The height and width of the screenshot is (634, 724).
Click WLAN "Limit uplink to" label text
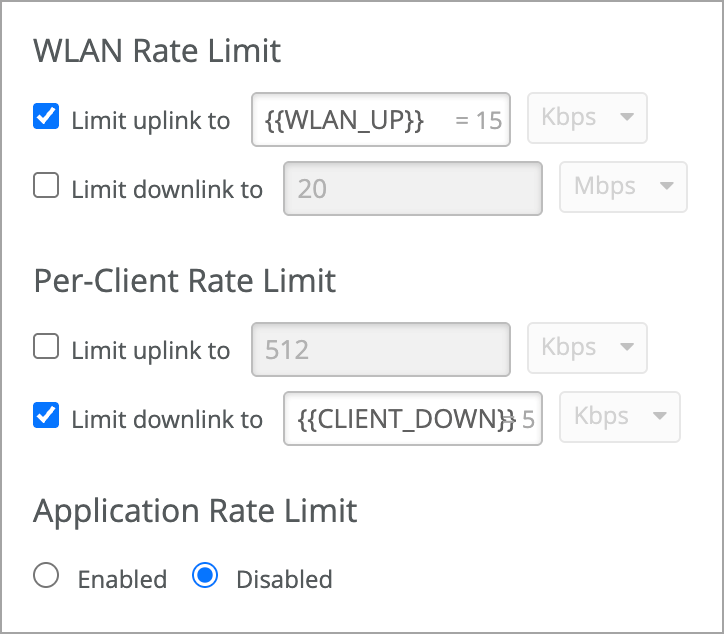pos(150,121)
